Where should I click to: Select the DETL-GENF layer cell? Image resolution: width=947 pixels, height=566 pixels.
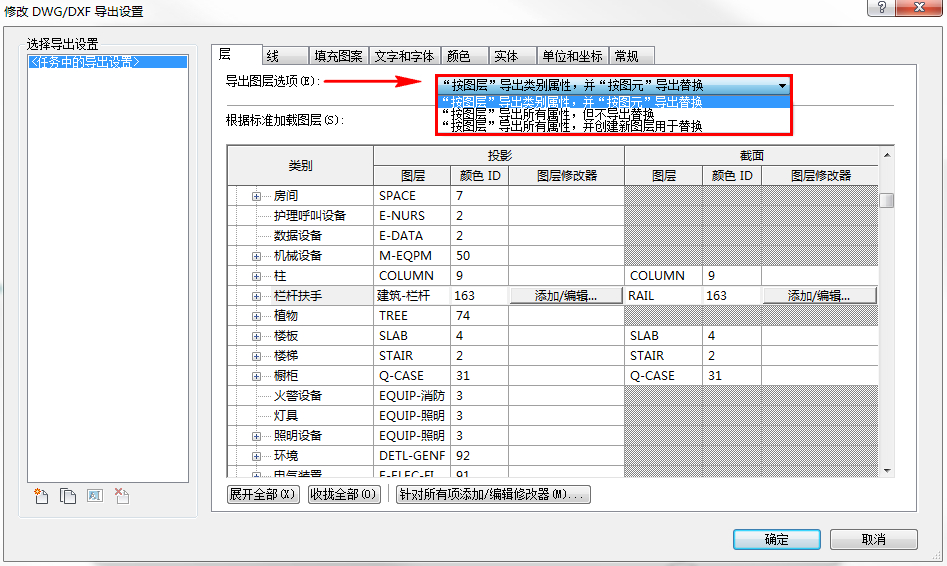(412, 455)
